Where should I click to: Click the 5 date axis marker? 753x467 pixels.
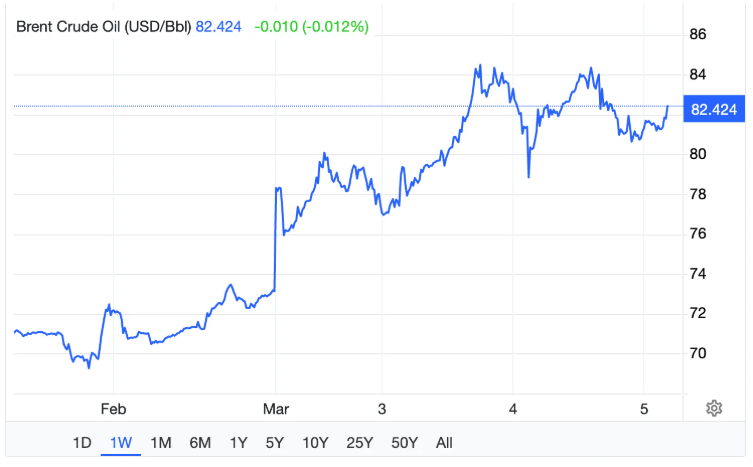coord(644,408)
